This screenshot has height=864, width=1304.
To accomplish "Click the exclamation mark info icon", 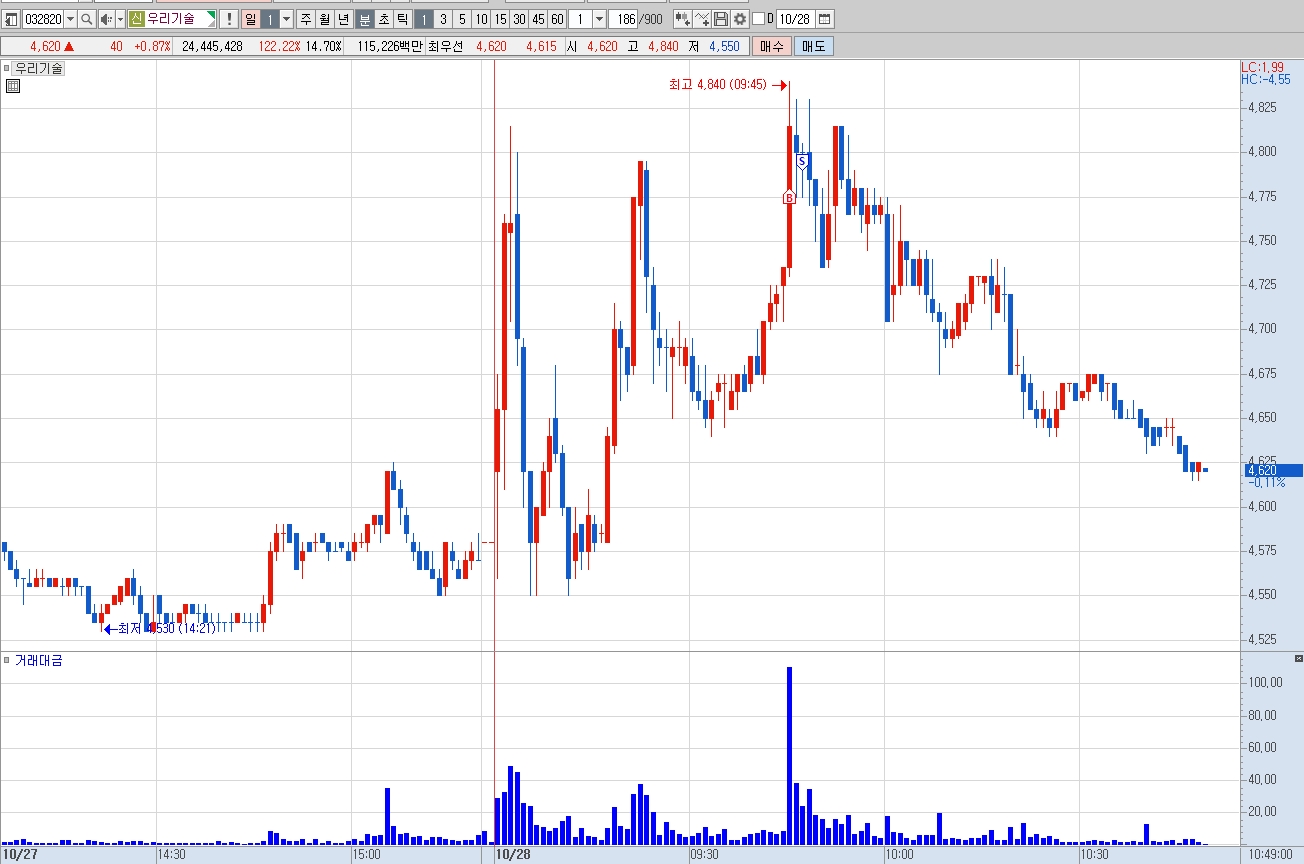I will pyautogui.click(x=229, y=19).
